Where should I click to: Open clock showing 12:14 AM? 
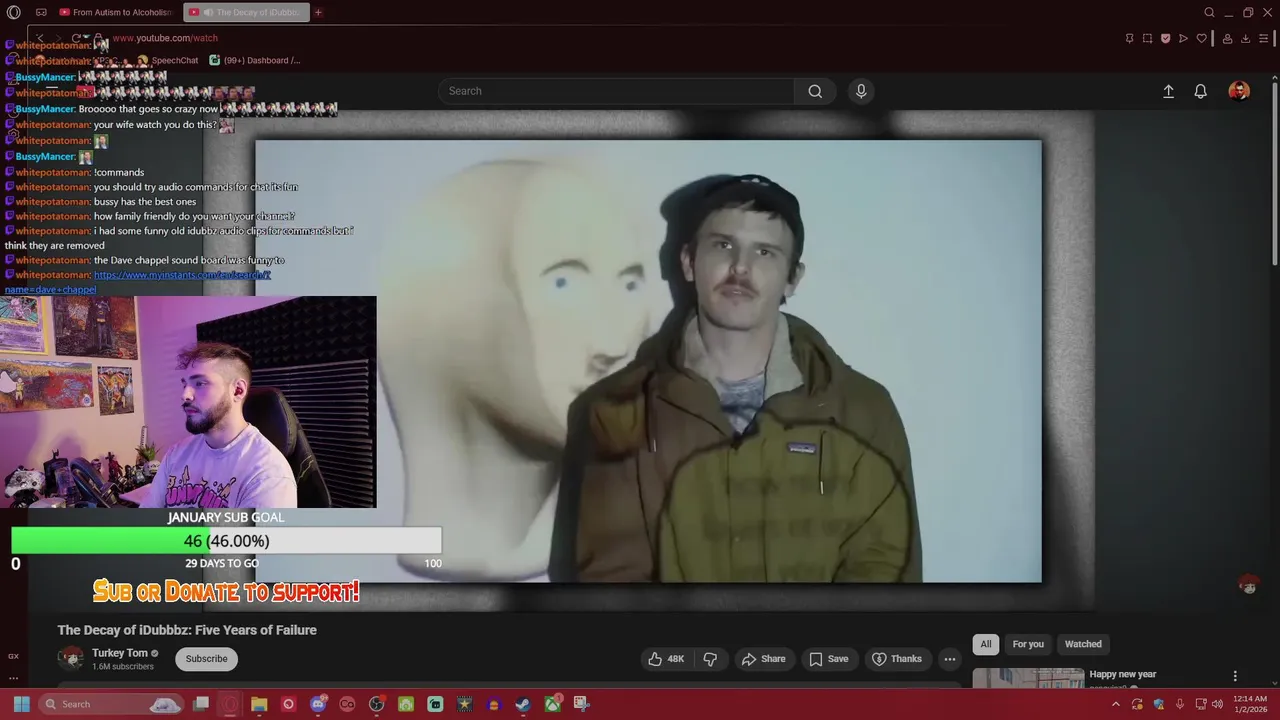click(1250, 704)
